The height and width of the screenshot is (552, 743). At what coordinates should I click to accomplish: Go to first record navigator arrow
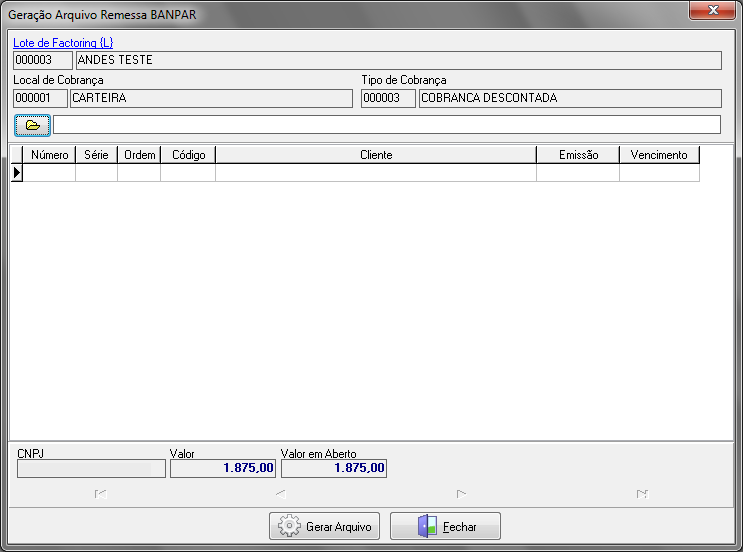click(100, 494)
